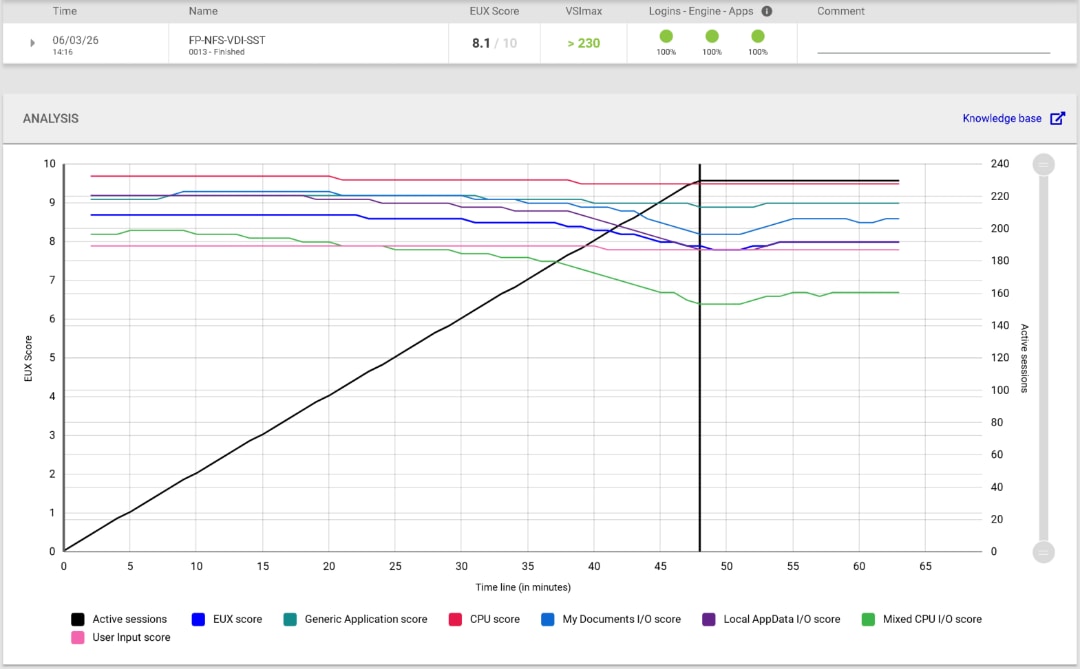This screenshot has width=1080, height=669.
Task: Click the middle green status dot under Engine
Action: 712,37
